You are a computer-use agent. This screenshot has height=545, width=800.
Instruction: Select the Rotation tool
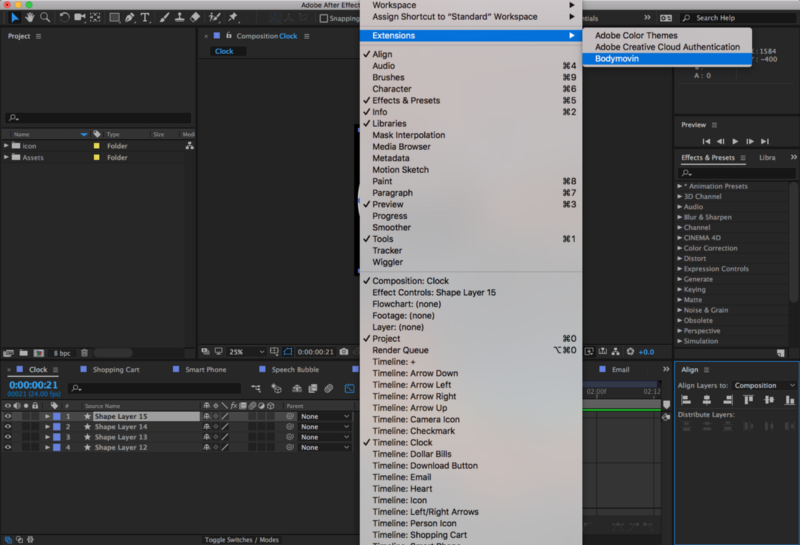pos(64,18)
